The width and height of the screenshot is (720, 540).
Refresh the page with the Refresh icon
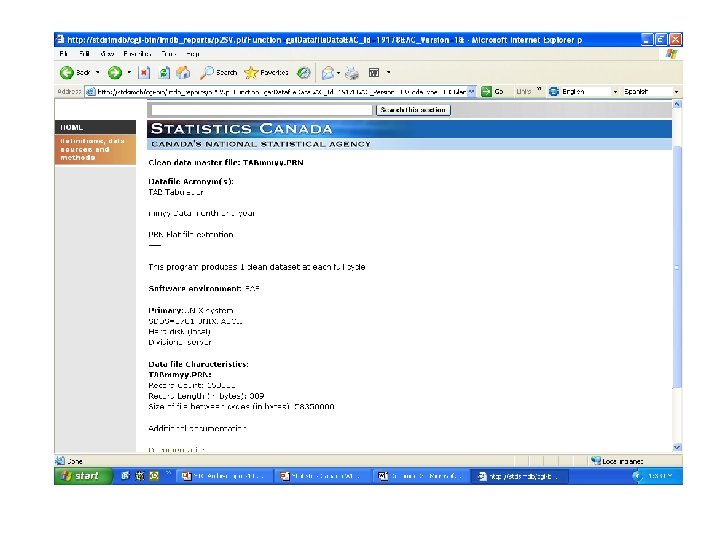164,73
